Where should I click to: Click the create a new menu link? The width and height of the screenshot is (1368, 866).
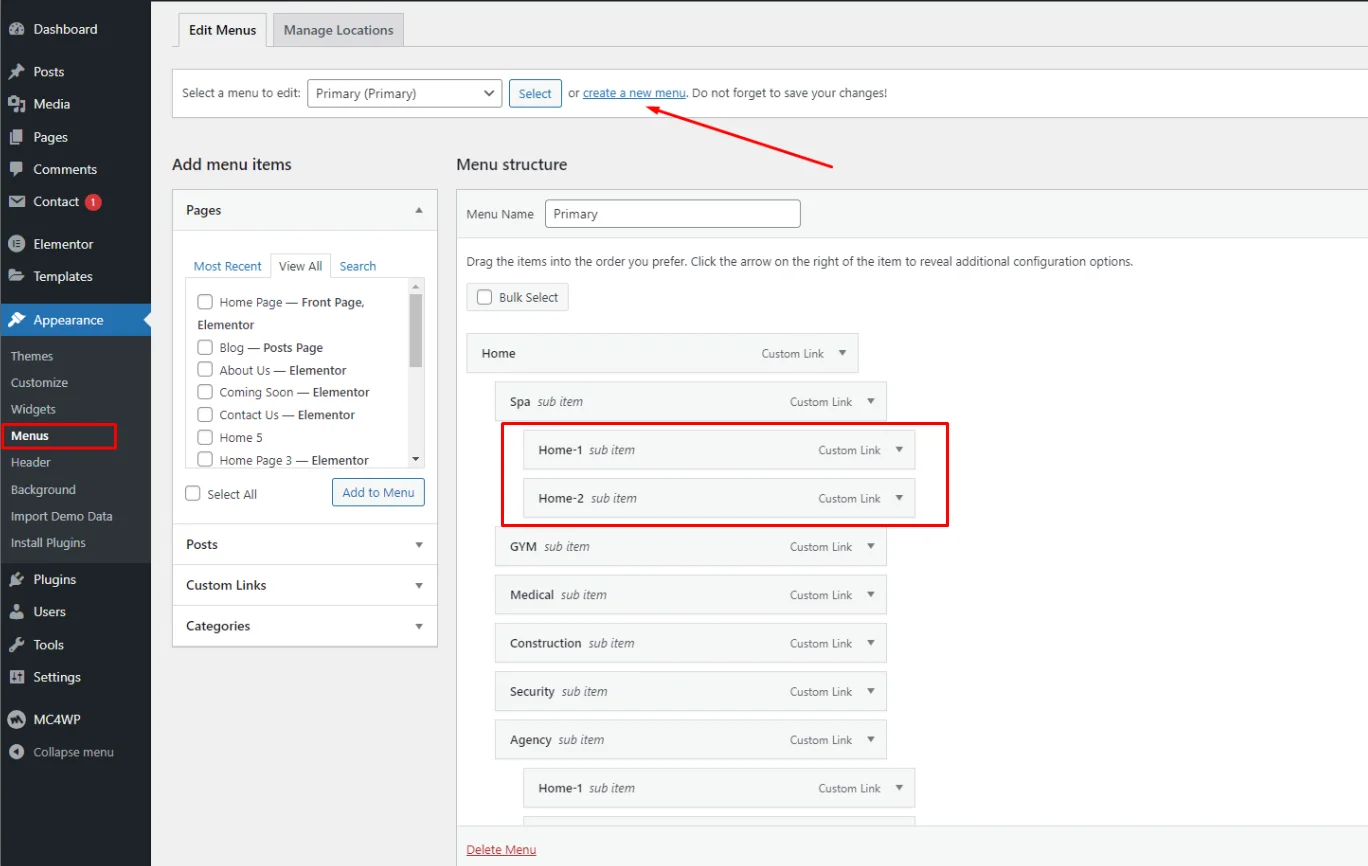click(x=634, y=93)
